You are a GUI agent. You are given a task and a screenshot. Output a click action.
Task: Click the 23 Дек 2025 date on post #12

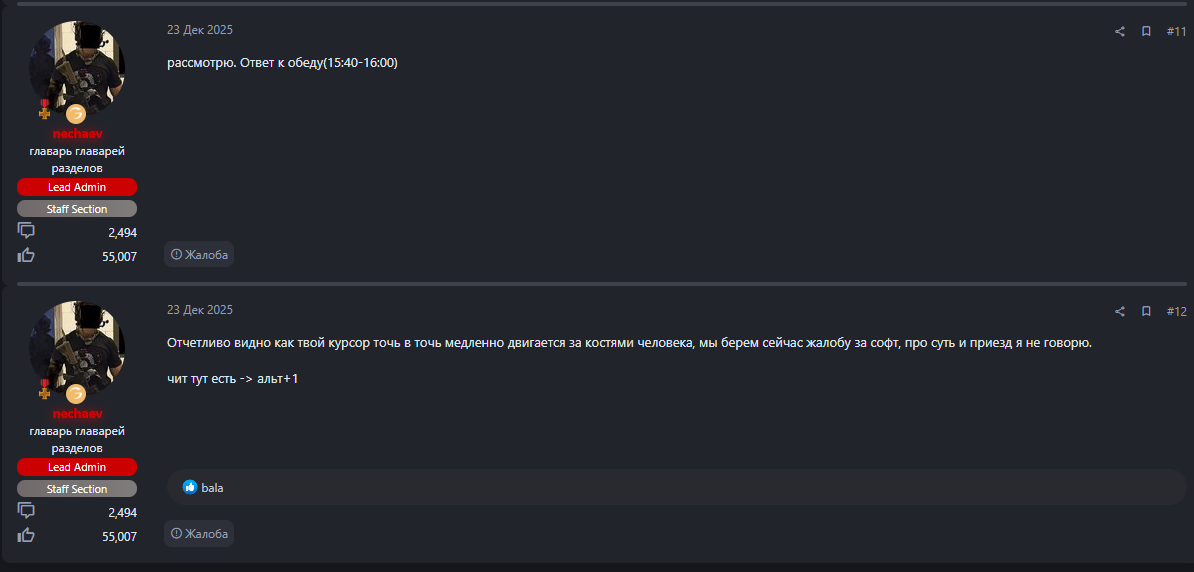click(x=200, y=310)
